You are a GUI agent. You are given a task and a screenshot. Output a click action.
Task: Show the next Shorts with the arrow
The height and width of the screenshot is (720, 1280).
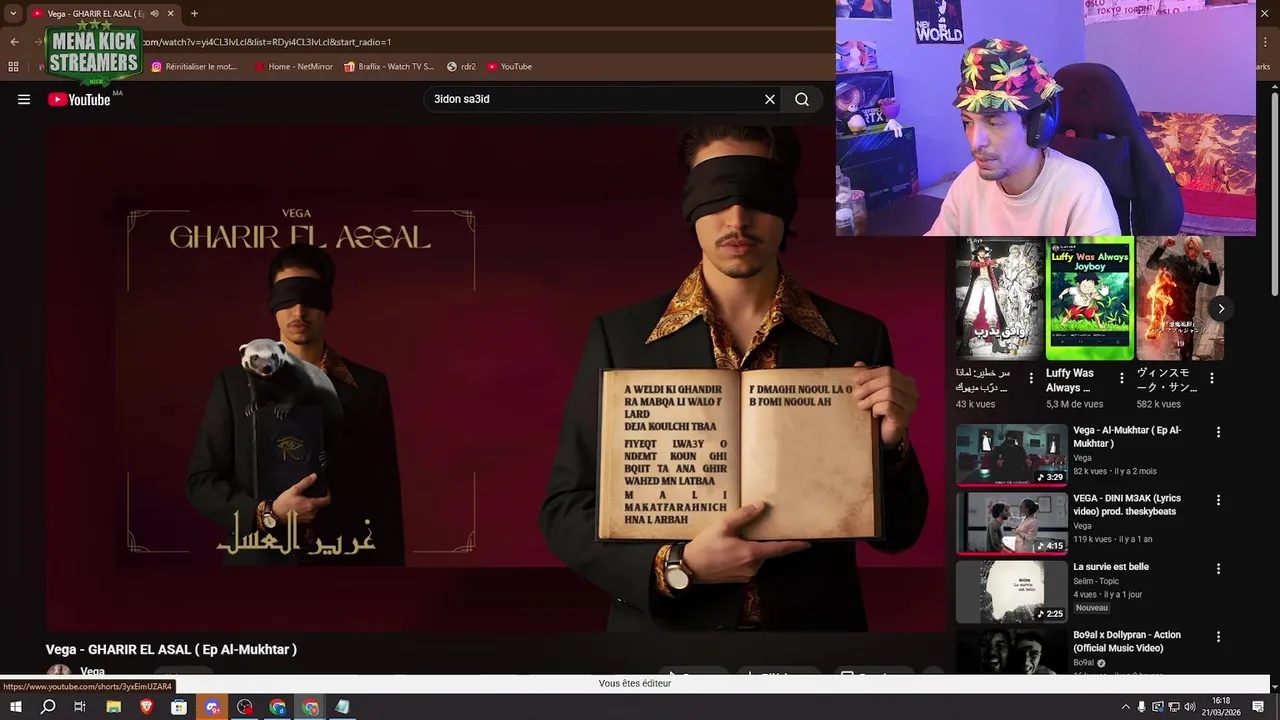[1221, 308]
